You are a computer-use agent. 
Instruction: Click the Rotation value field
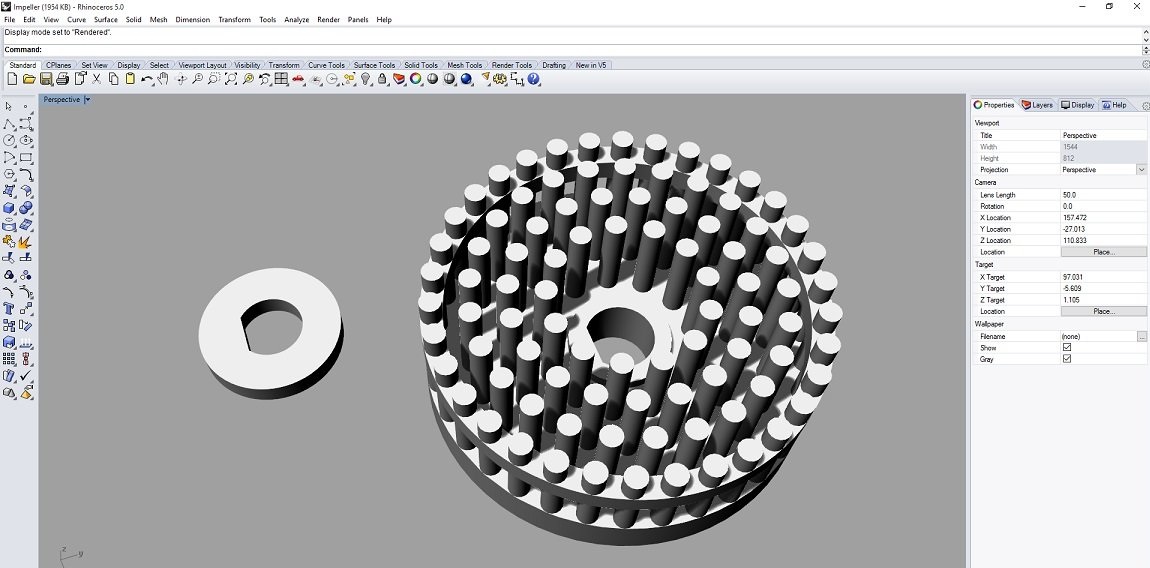coord(1103,206)
